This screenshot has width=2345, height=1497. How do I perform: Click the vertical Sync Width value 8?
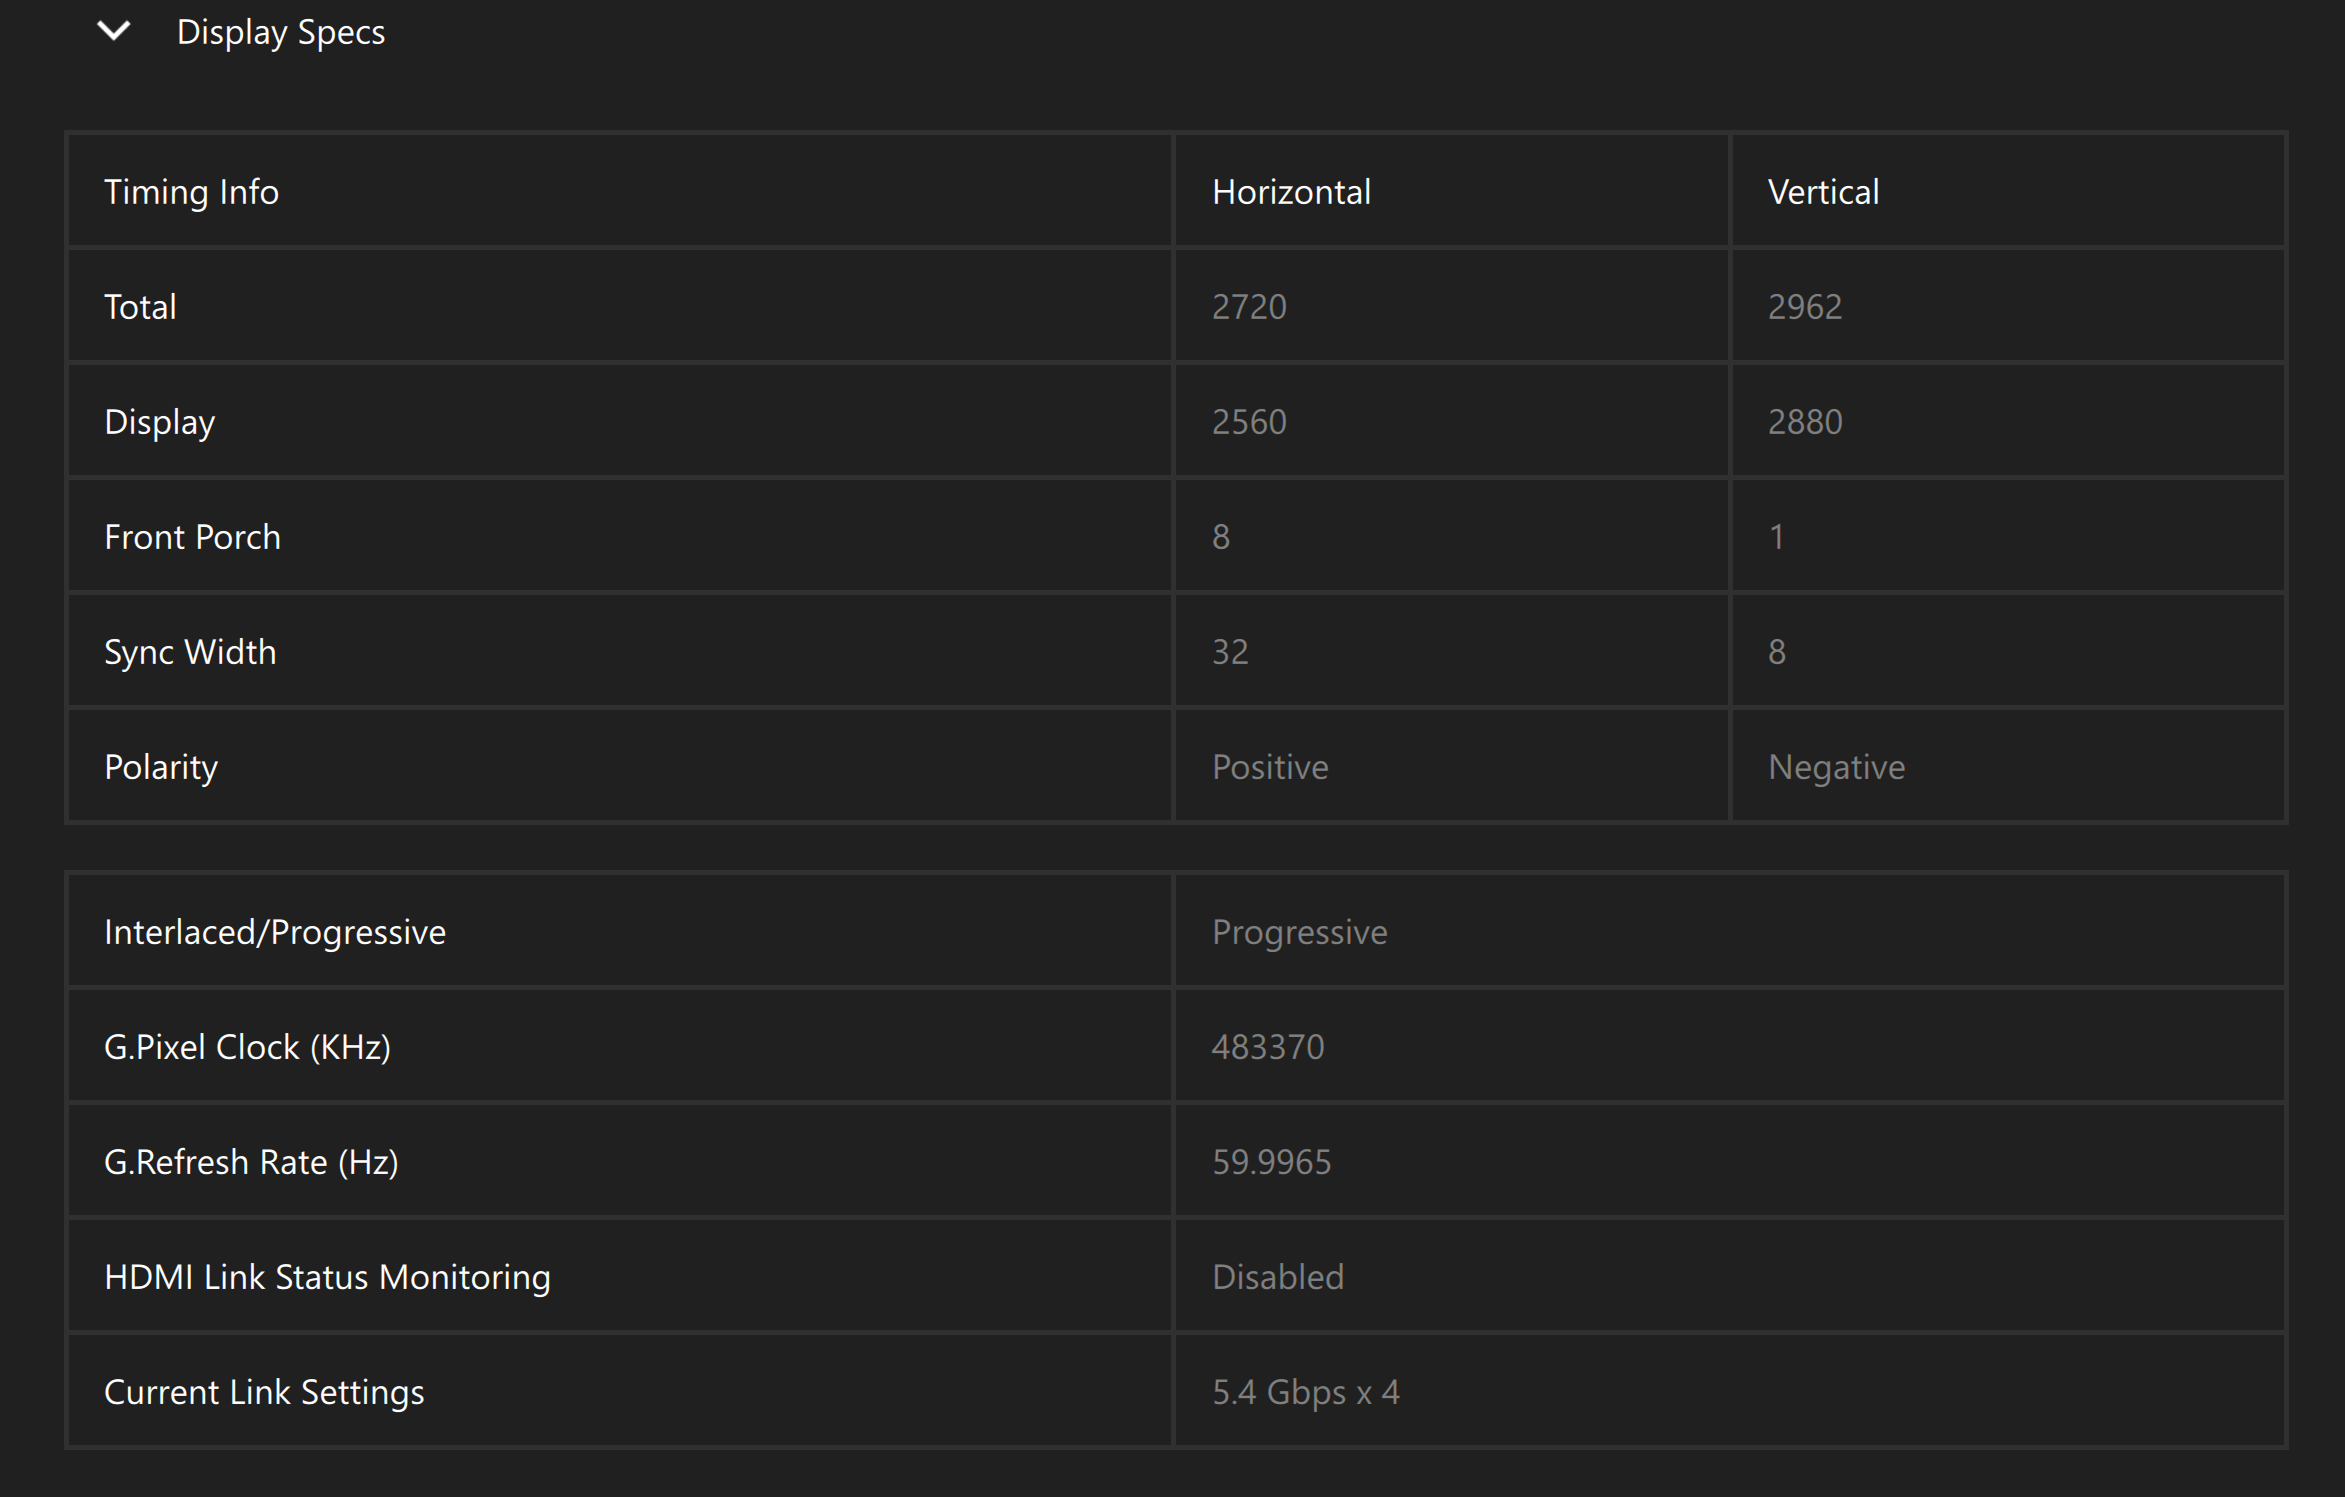click(1777, 652)
